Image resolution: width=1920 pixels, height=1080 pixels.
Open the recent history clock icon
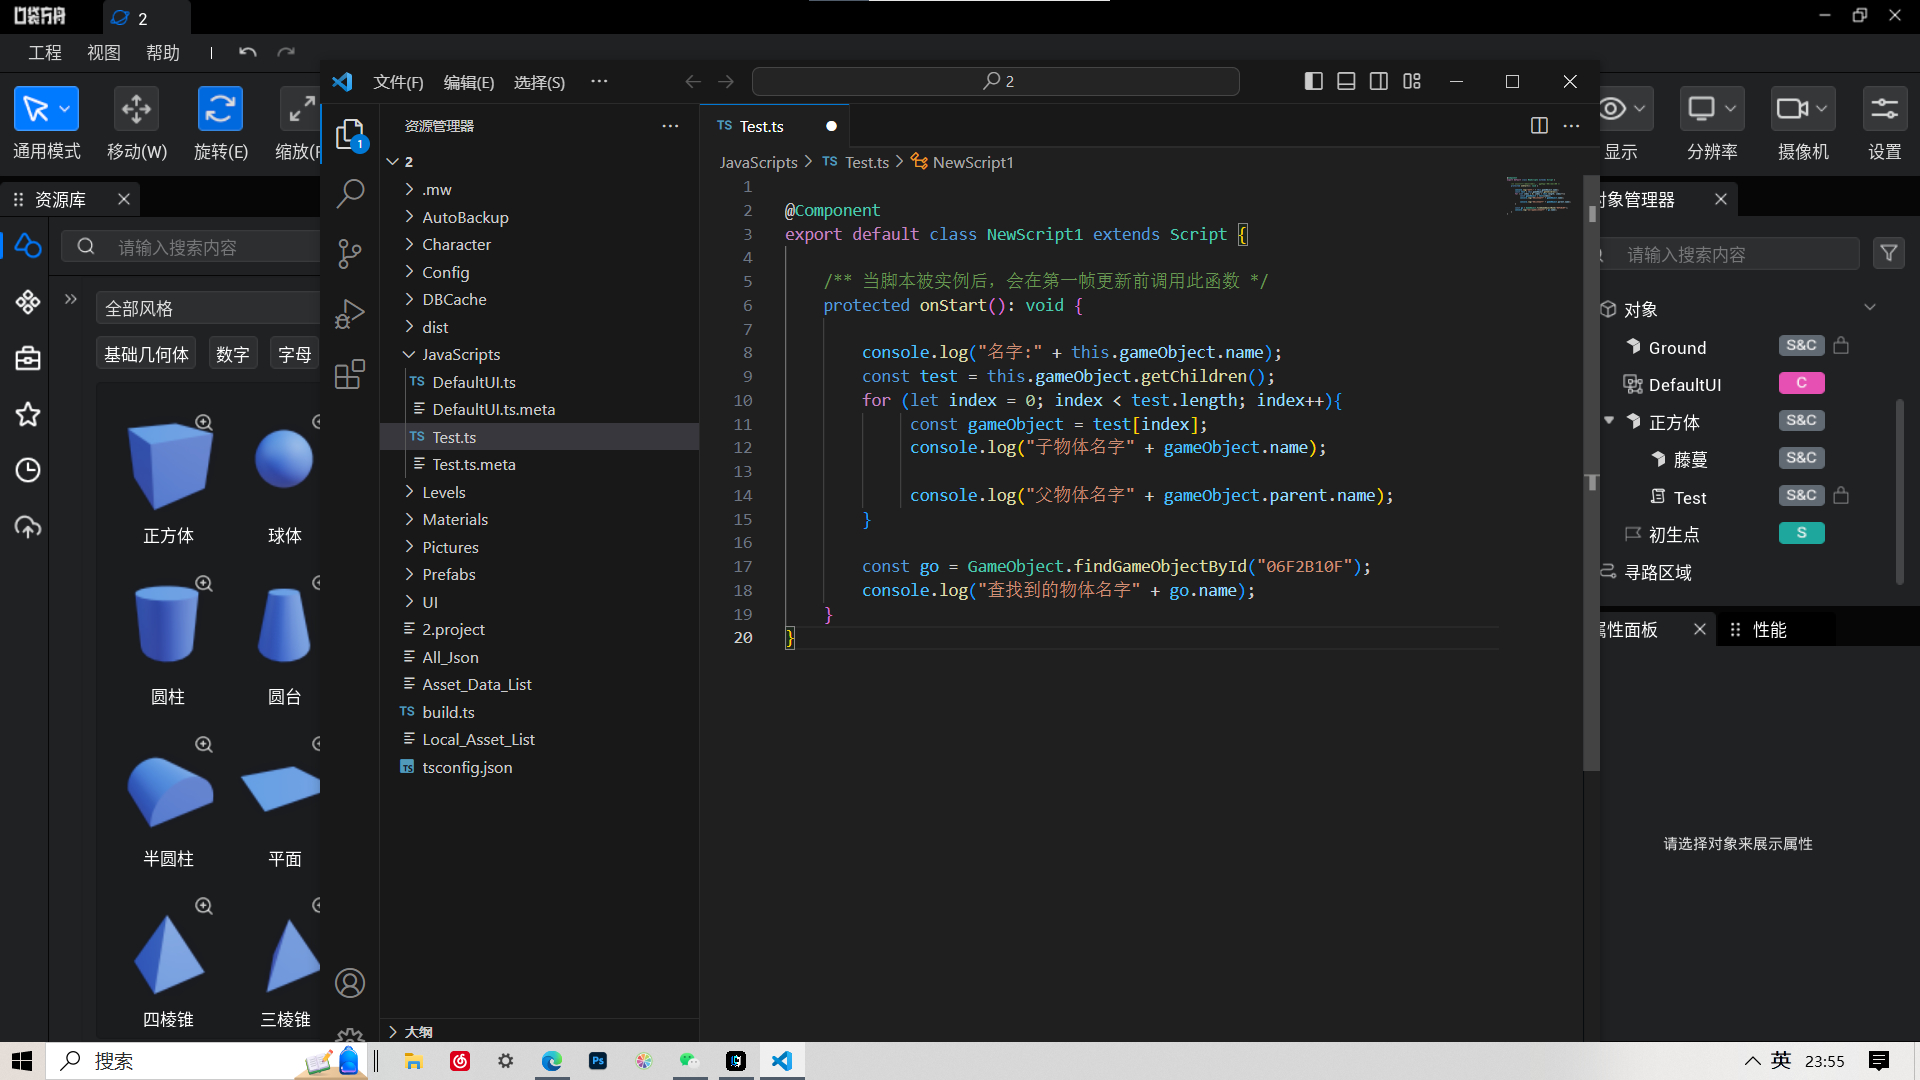(x=28, y=470)
